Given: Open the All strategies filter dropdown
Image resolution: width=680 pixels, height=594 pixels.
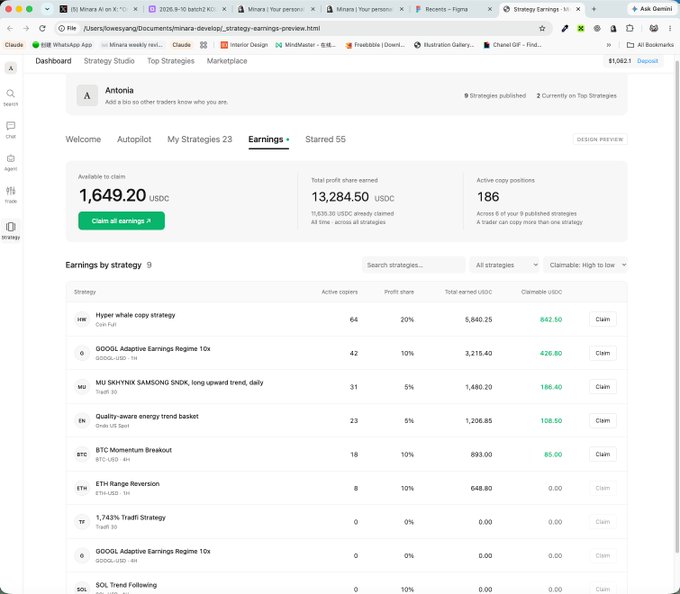Looking at the screenshot, I should tap(505, 265).
